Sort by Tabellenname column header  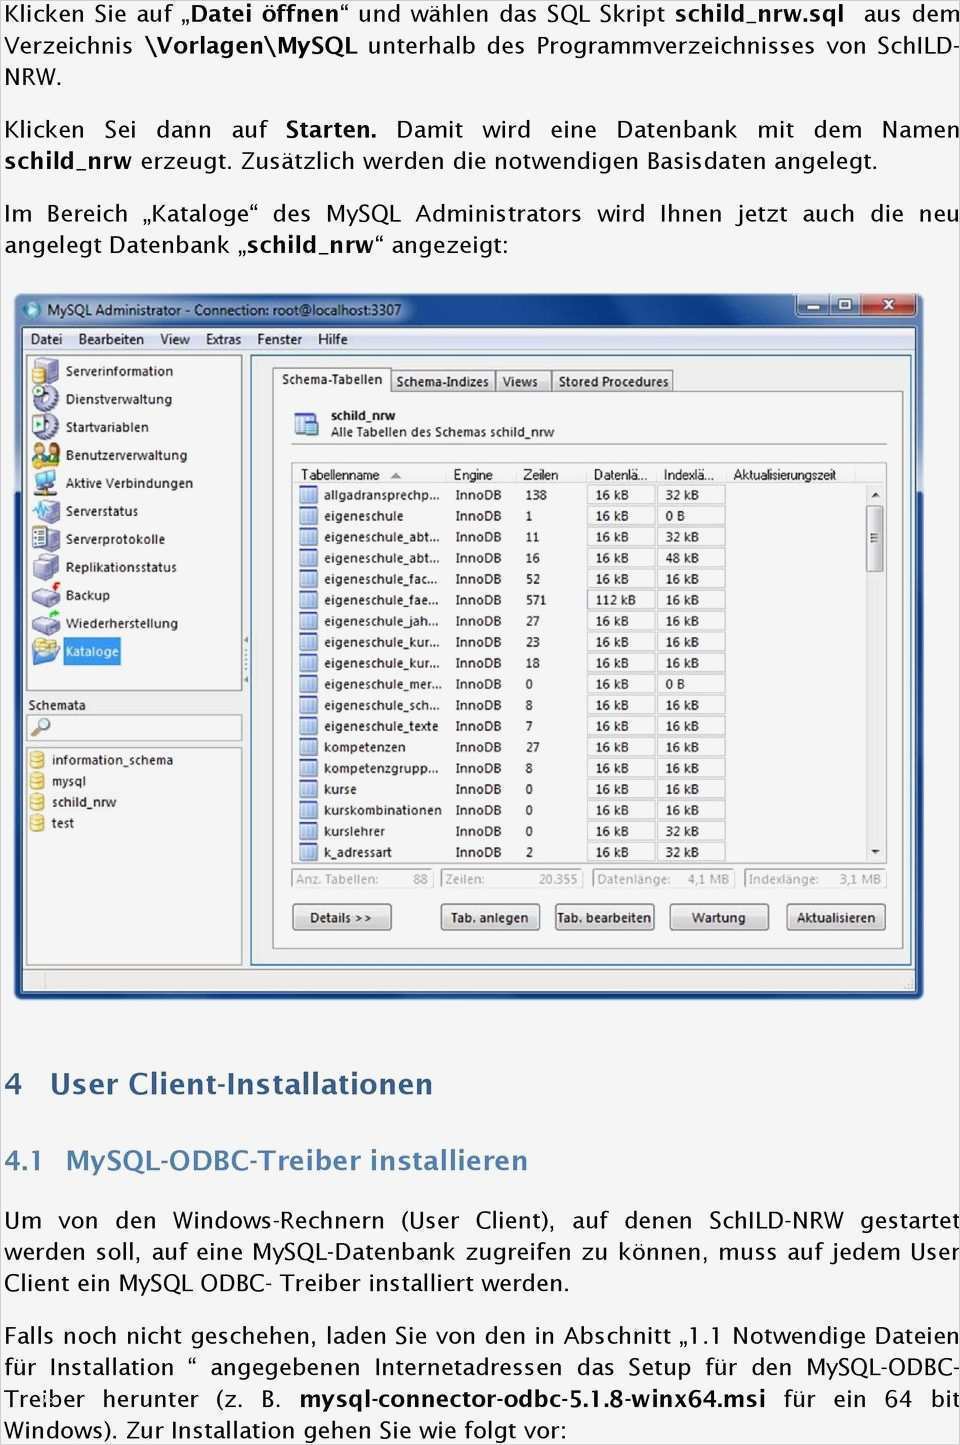click(369, 475)
